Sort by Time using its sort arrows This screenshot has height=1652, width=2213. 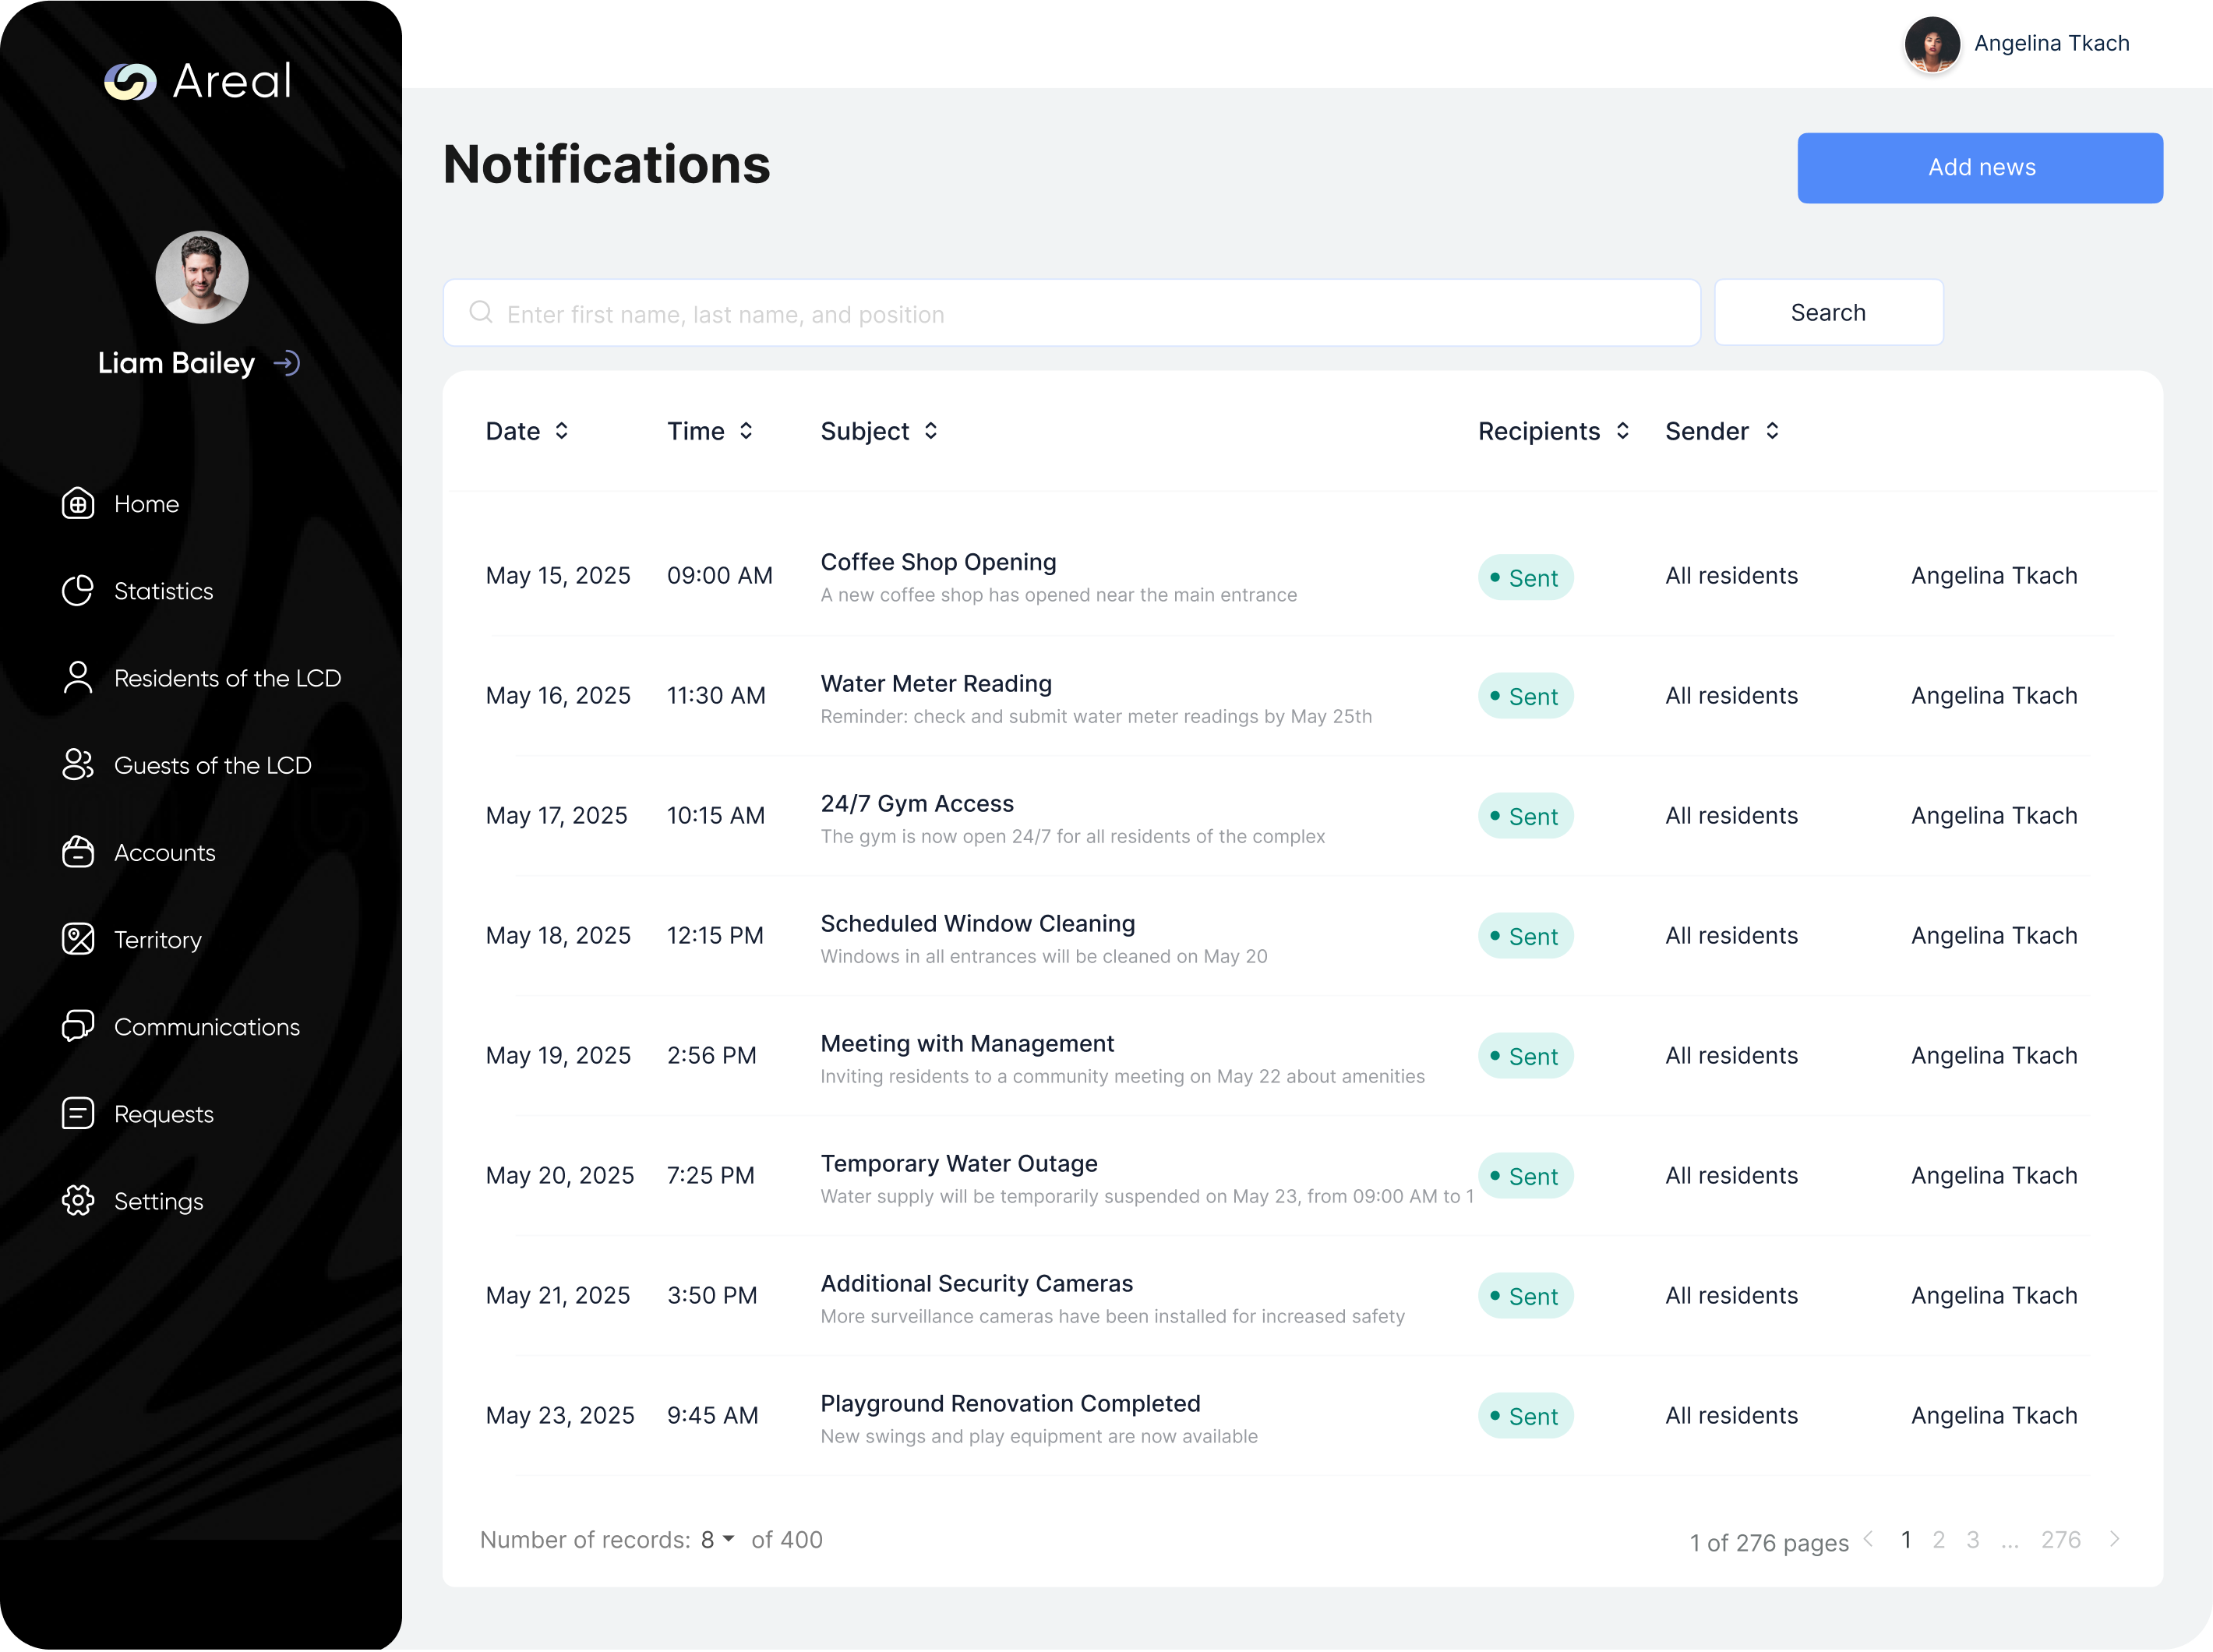click(x=746, y=431)
